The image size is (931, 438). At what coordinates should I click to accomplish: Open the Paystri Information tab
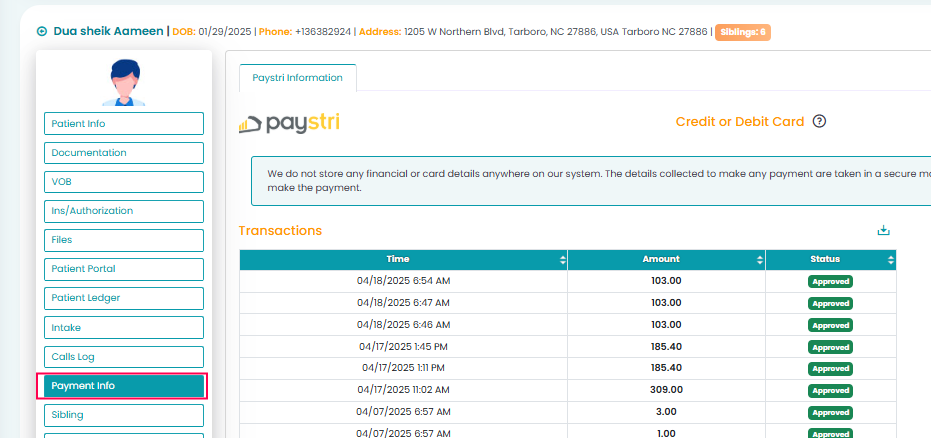click(297, 78)
